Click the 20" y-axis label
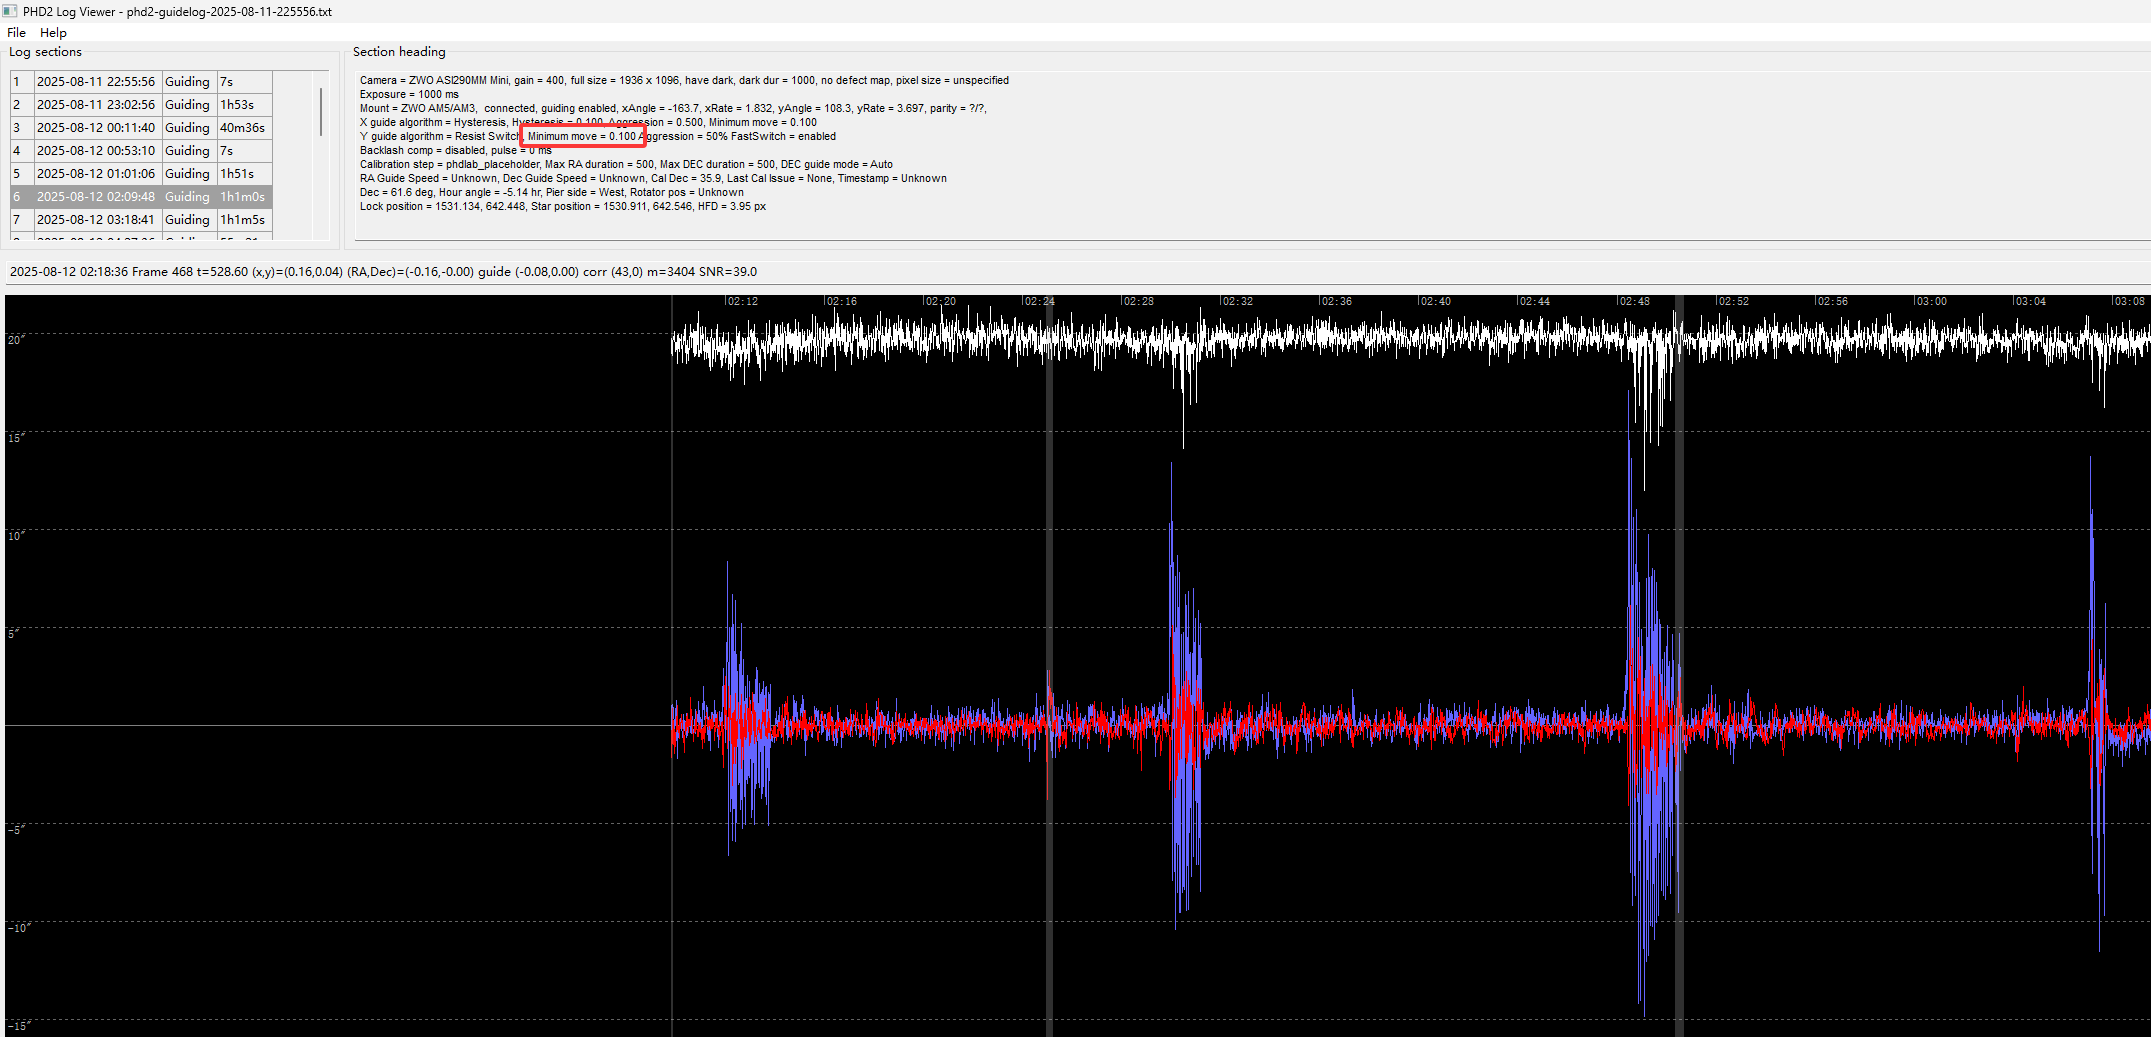 (x=16, y=340)
